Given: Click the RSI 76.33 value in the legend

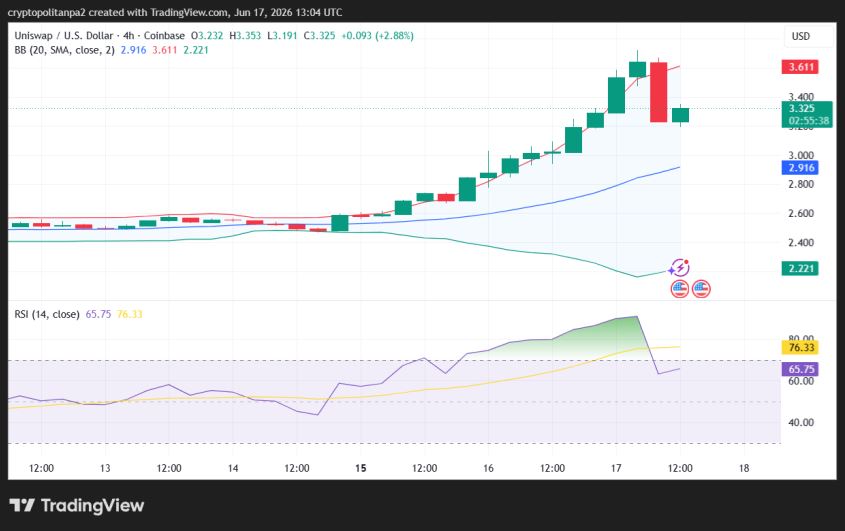Looking at the screenshot, I should [x=129, y=314].
